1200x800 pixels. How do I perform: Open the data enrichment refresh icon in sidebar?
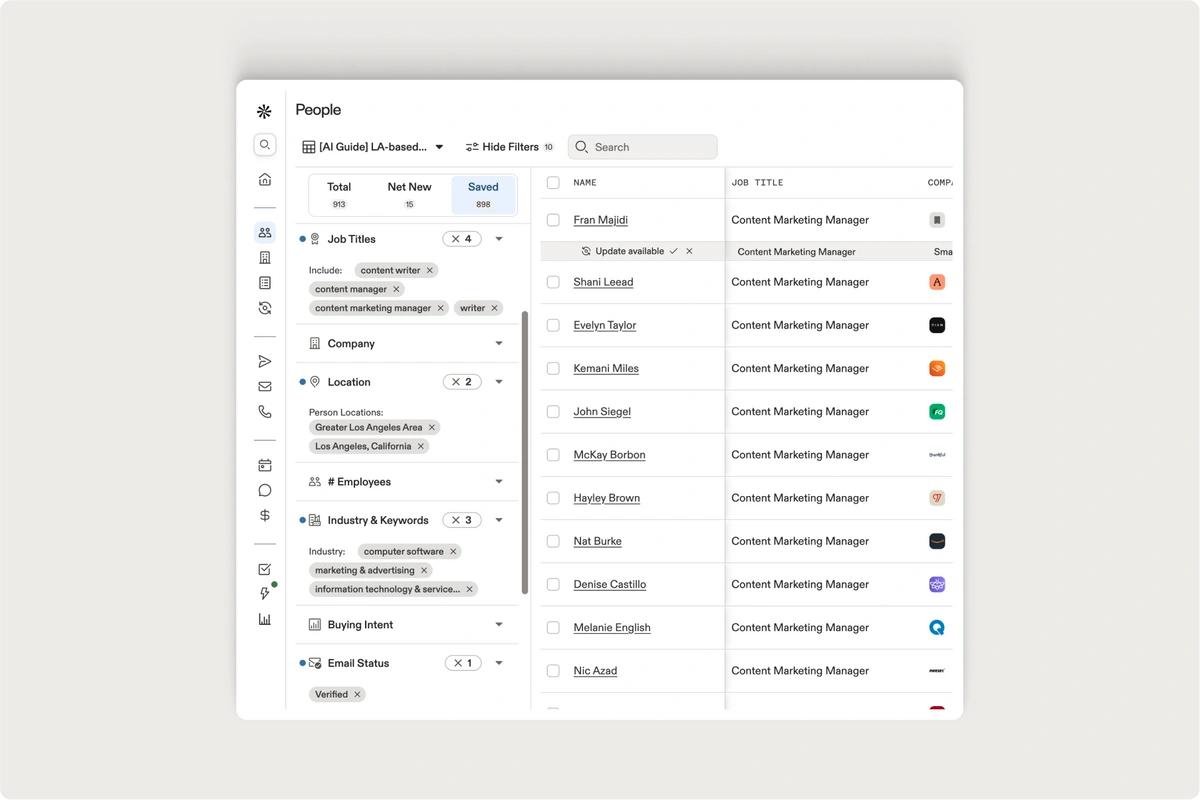point(264,308)
